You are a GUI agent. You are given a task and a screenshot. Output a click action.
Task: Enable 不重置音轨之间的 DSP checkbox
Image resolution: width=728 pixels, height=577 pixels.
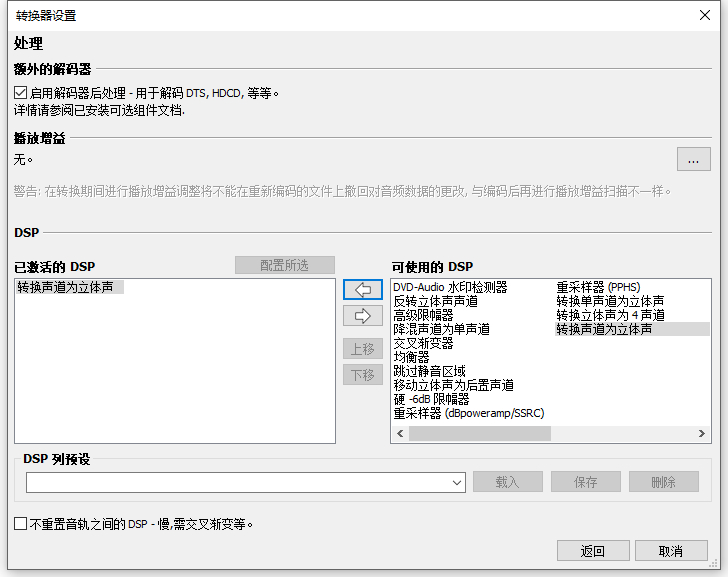pos(20,524)
